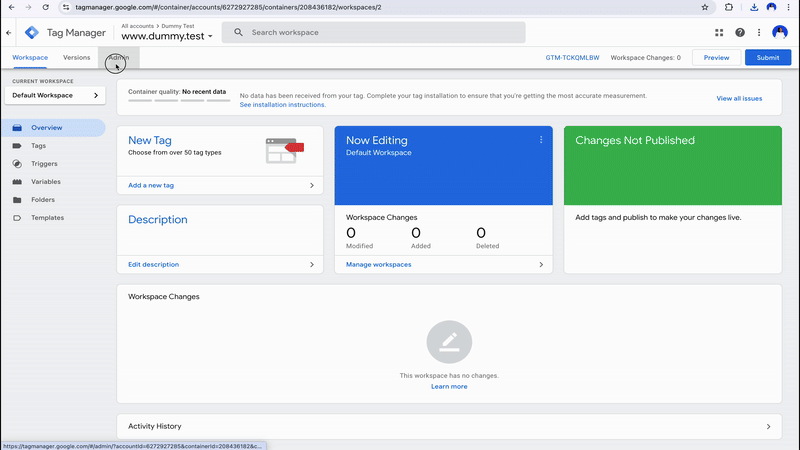Click the Google apps grid icon
This screenshot has height=450, width=800.
pyautogui.click(x=719, y=32)
